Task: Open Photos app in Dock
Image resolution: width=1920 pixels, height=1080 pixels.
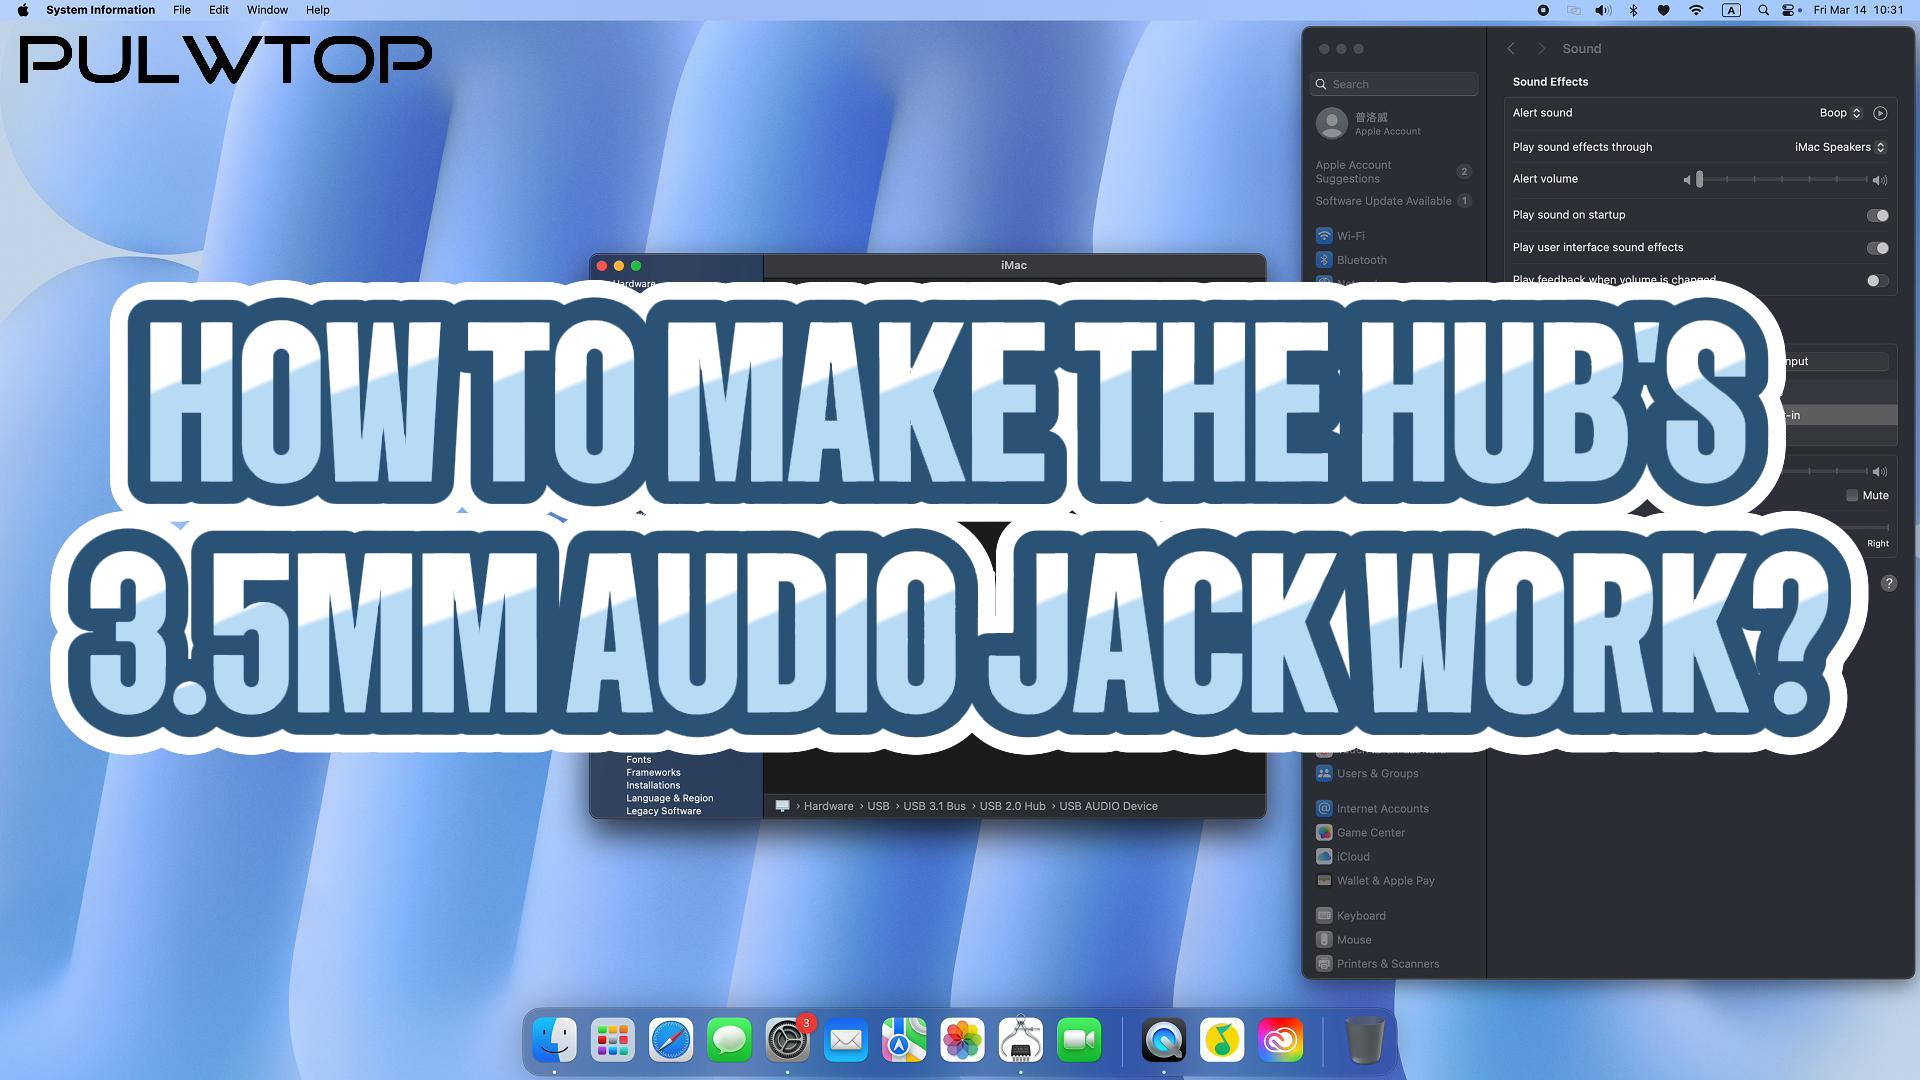Action: click(x=962, y=1040)
